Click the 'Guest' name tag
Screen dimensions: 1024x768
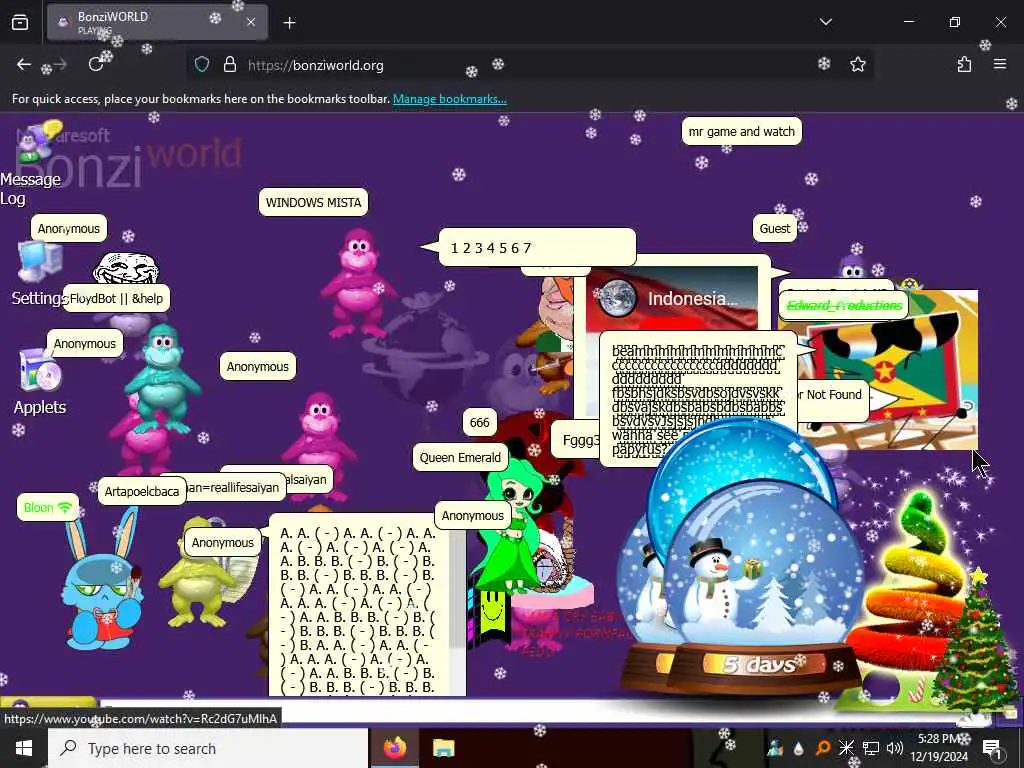click(x=775, y=229)
